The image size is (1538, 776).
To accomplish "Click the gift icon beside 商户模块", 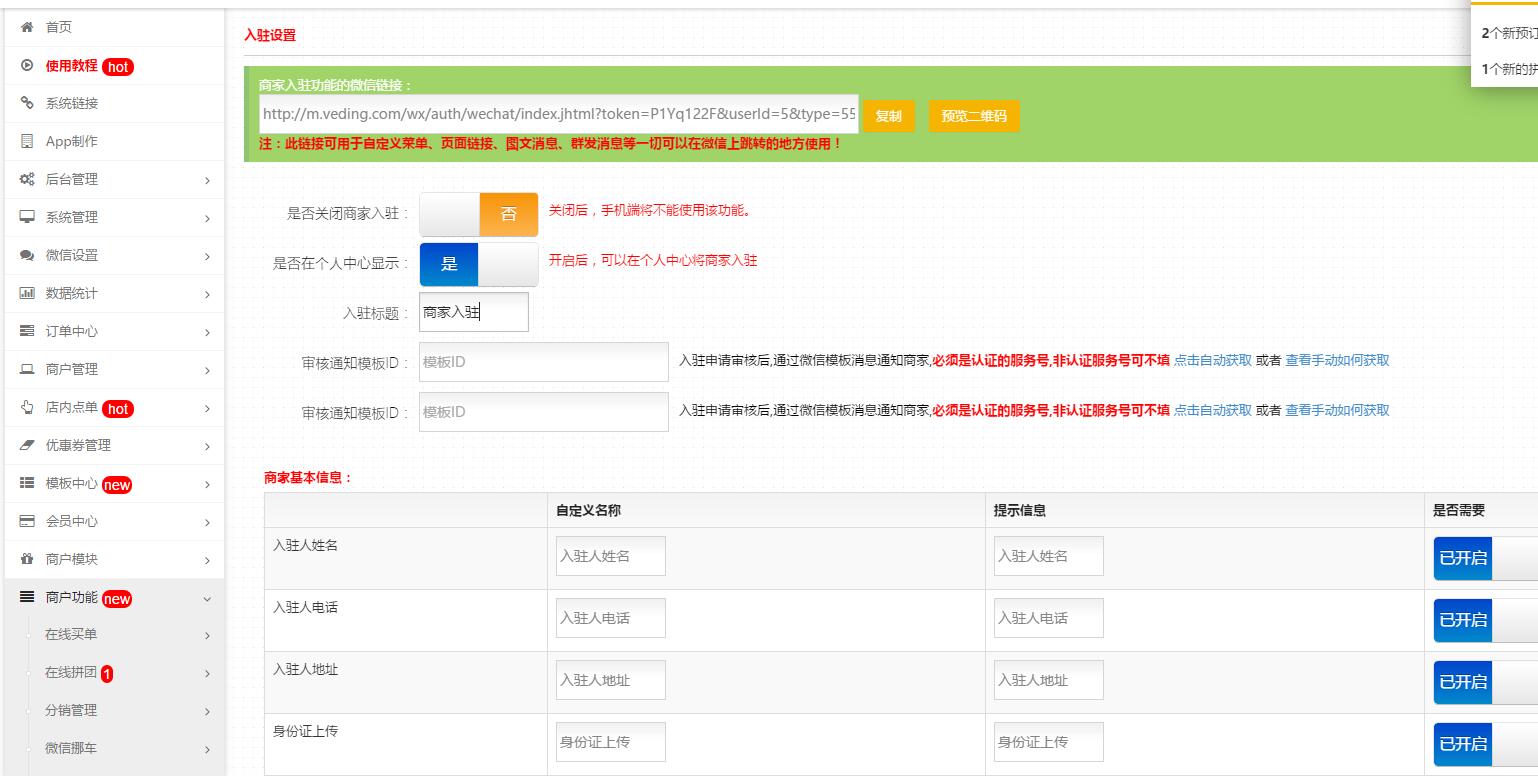I will tap(27, 559).
